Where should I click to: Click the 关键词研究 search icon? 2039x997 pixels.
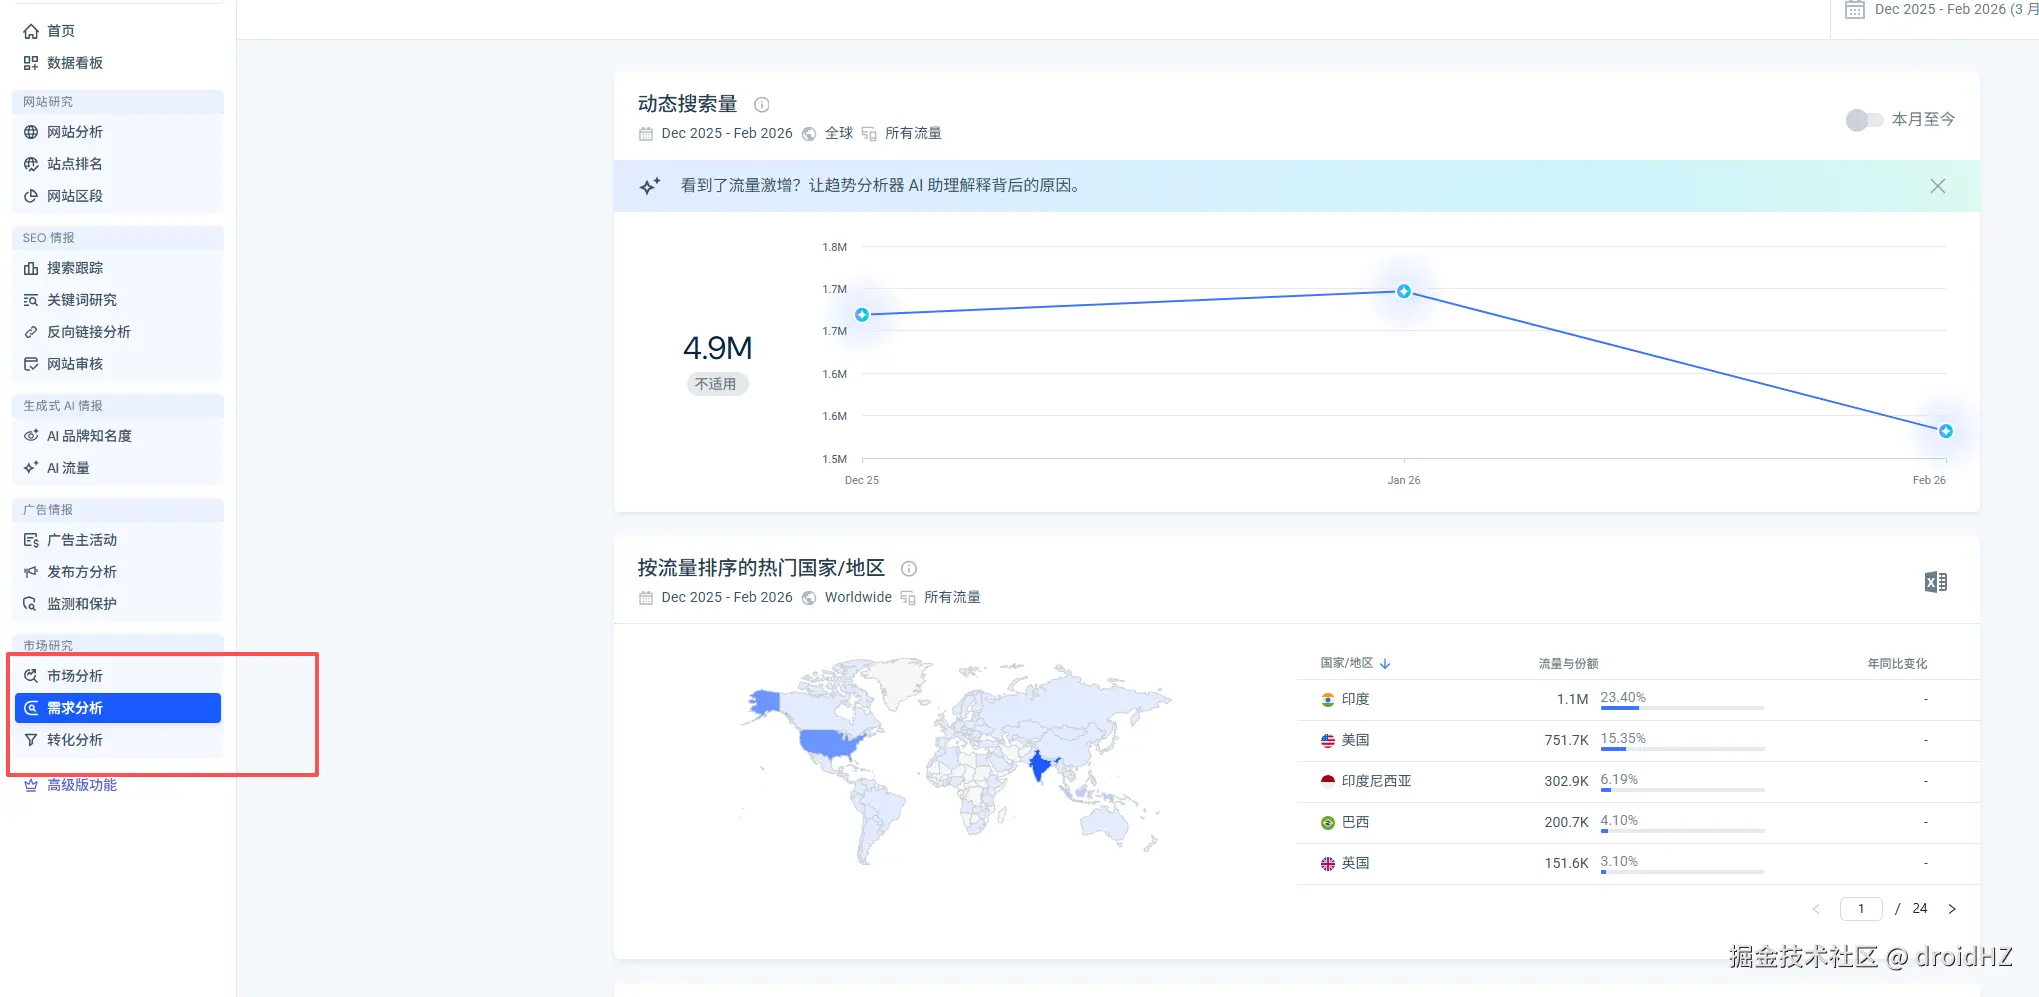tap(31, 300)
